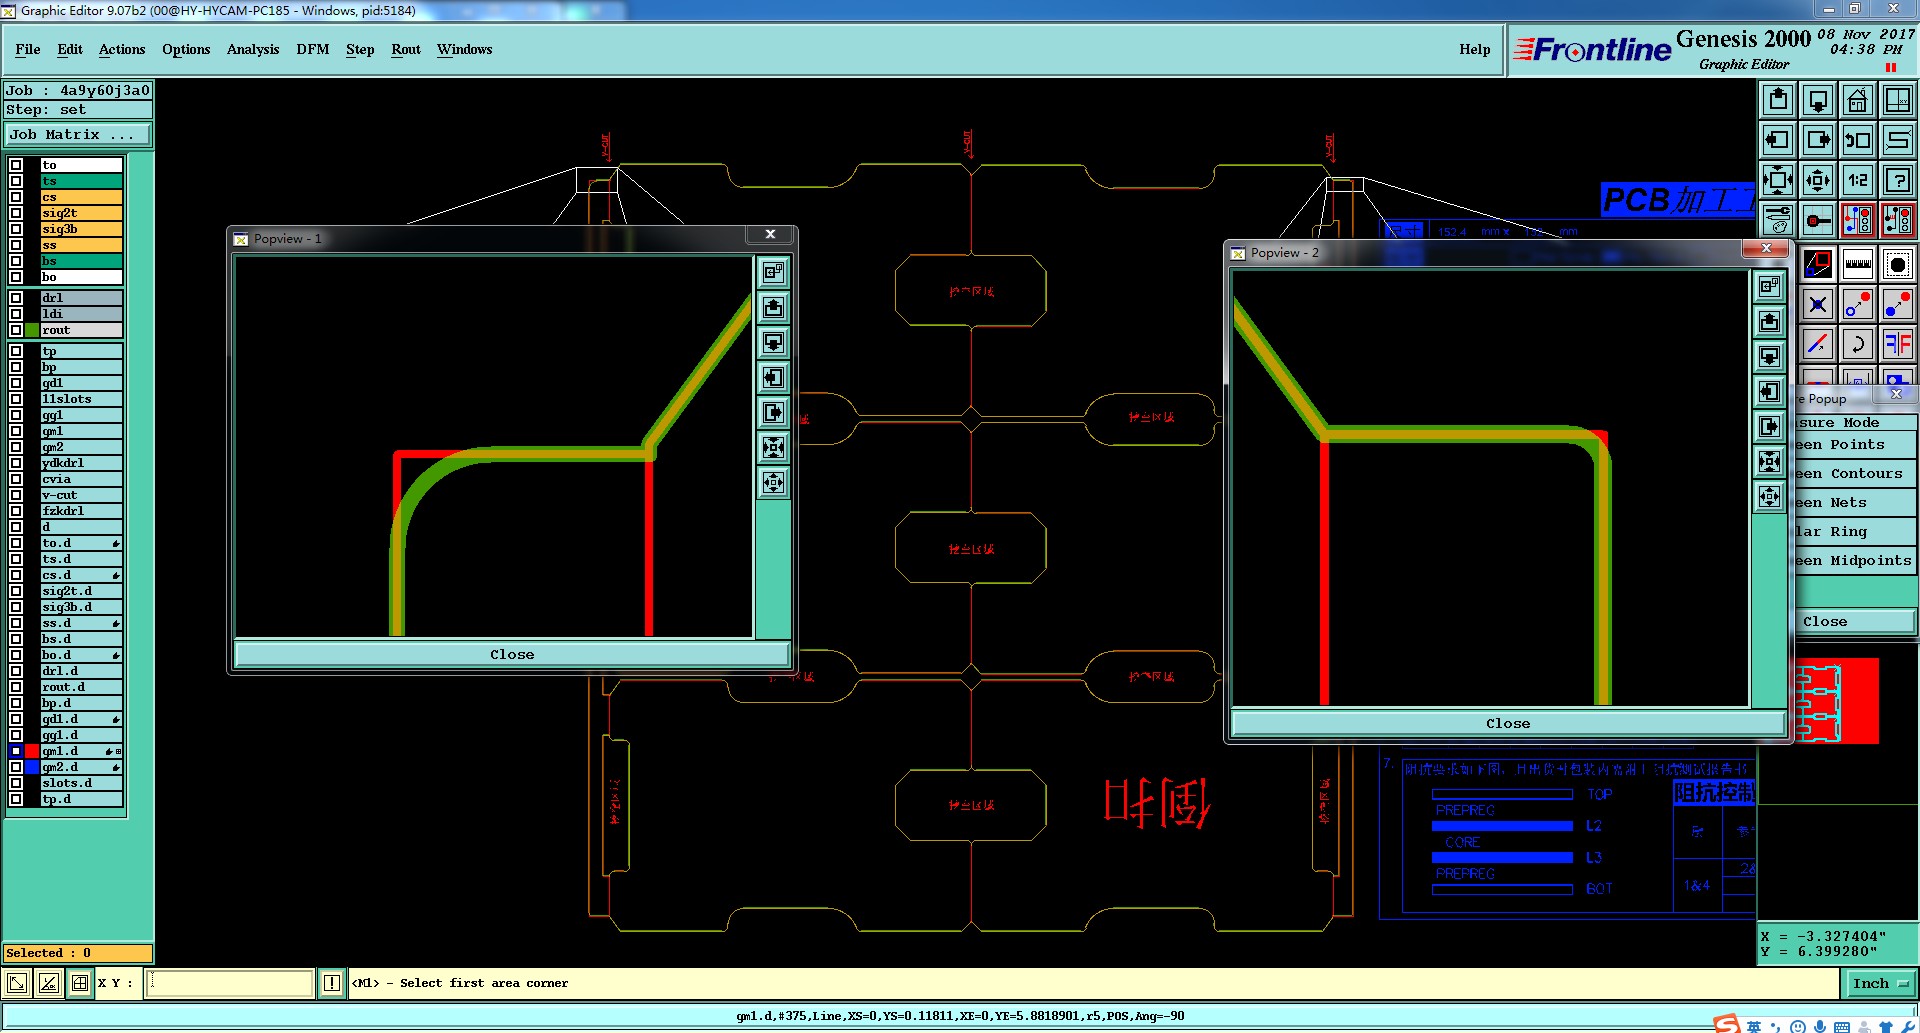Click the area zoom rectangle tool icon
1920x1033 pixels.
[x=1818, y=264]
